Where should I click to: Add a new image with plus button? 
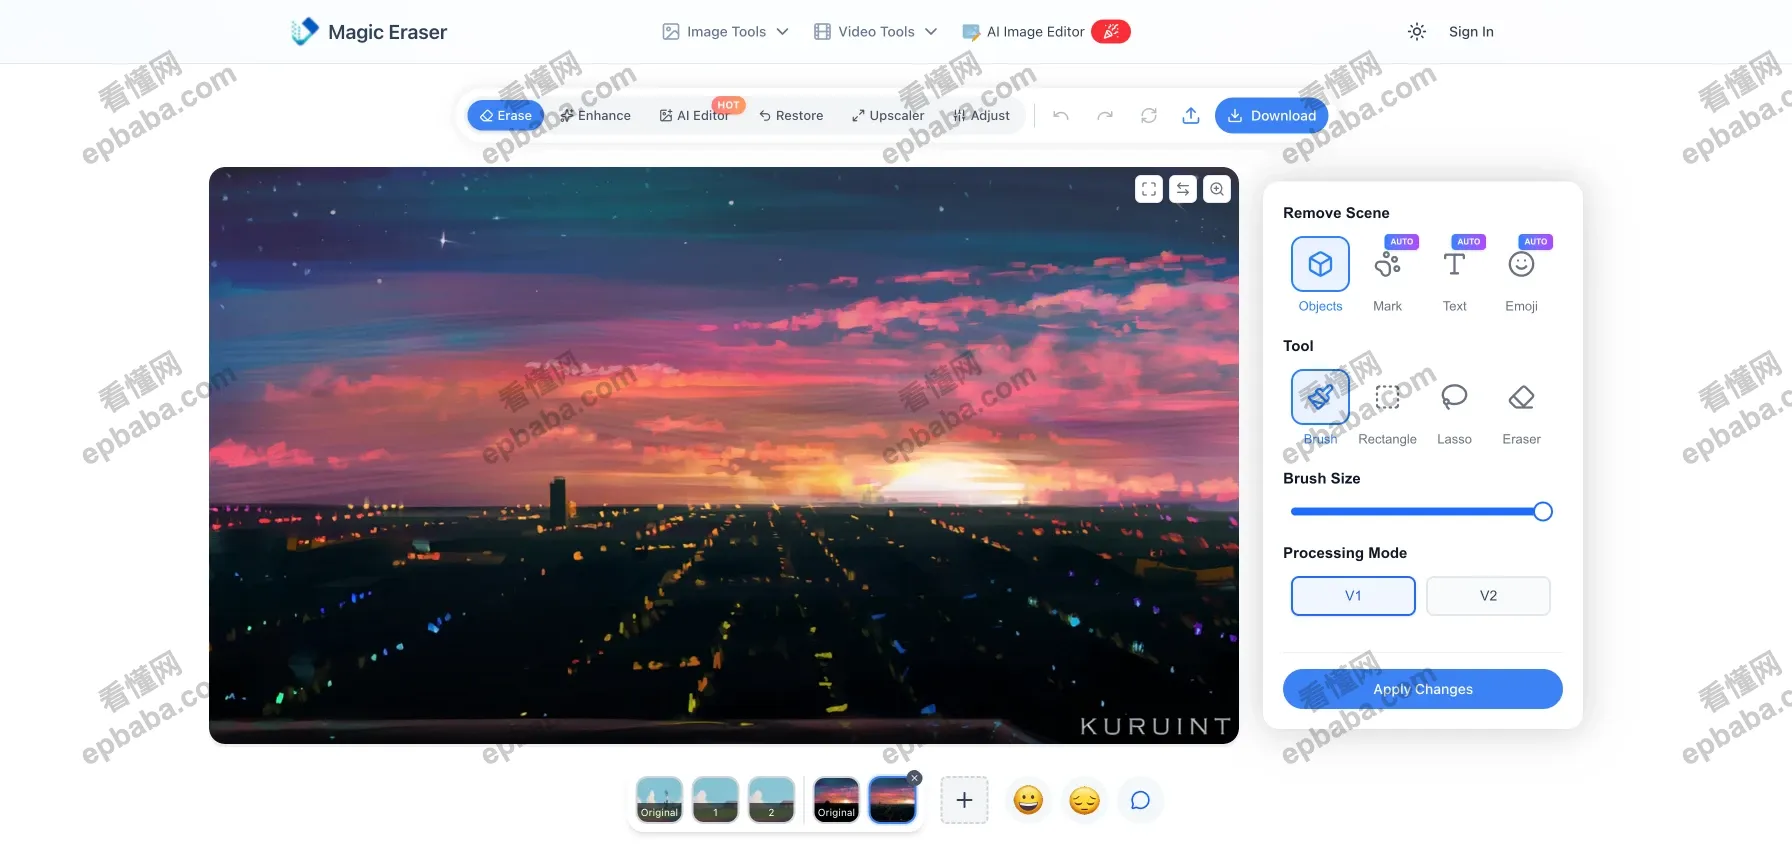click(x=964, y=800)
